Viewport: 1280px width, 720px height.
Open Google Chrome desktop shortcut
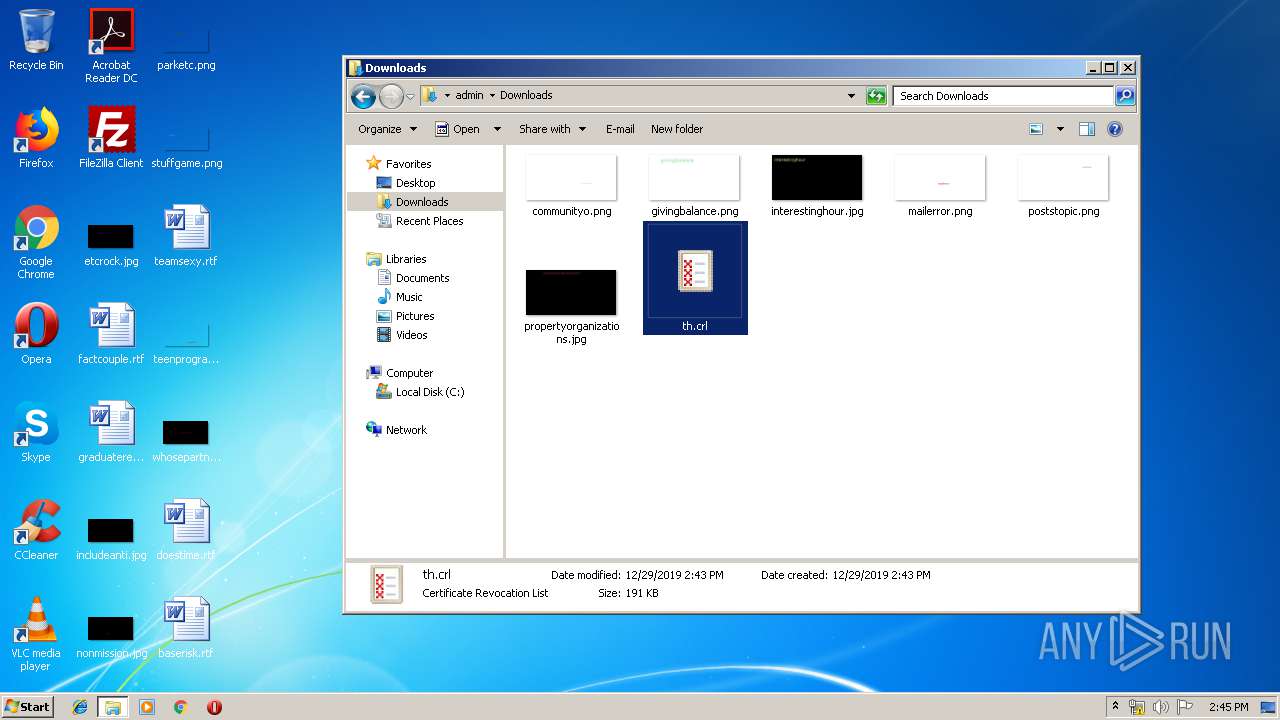[x=36, y=242]
